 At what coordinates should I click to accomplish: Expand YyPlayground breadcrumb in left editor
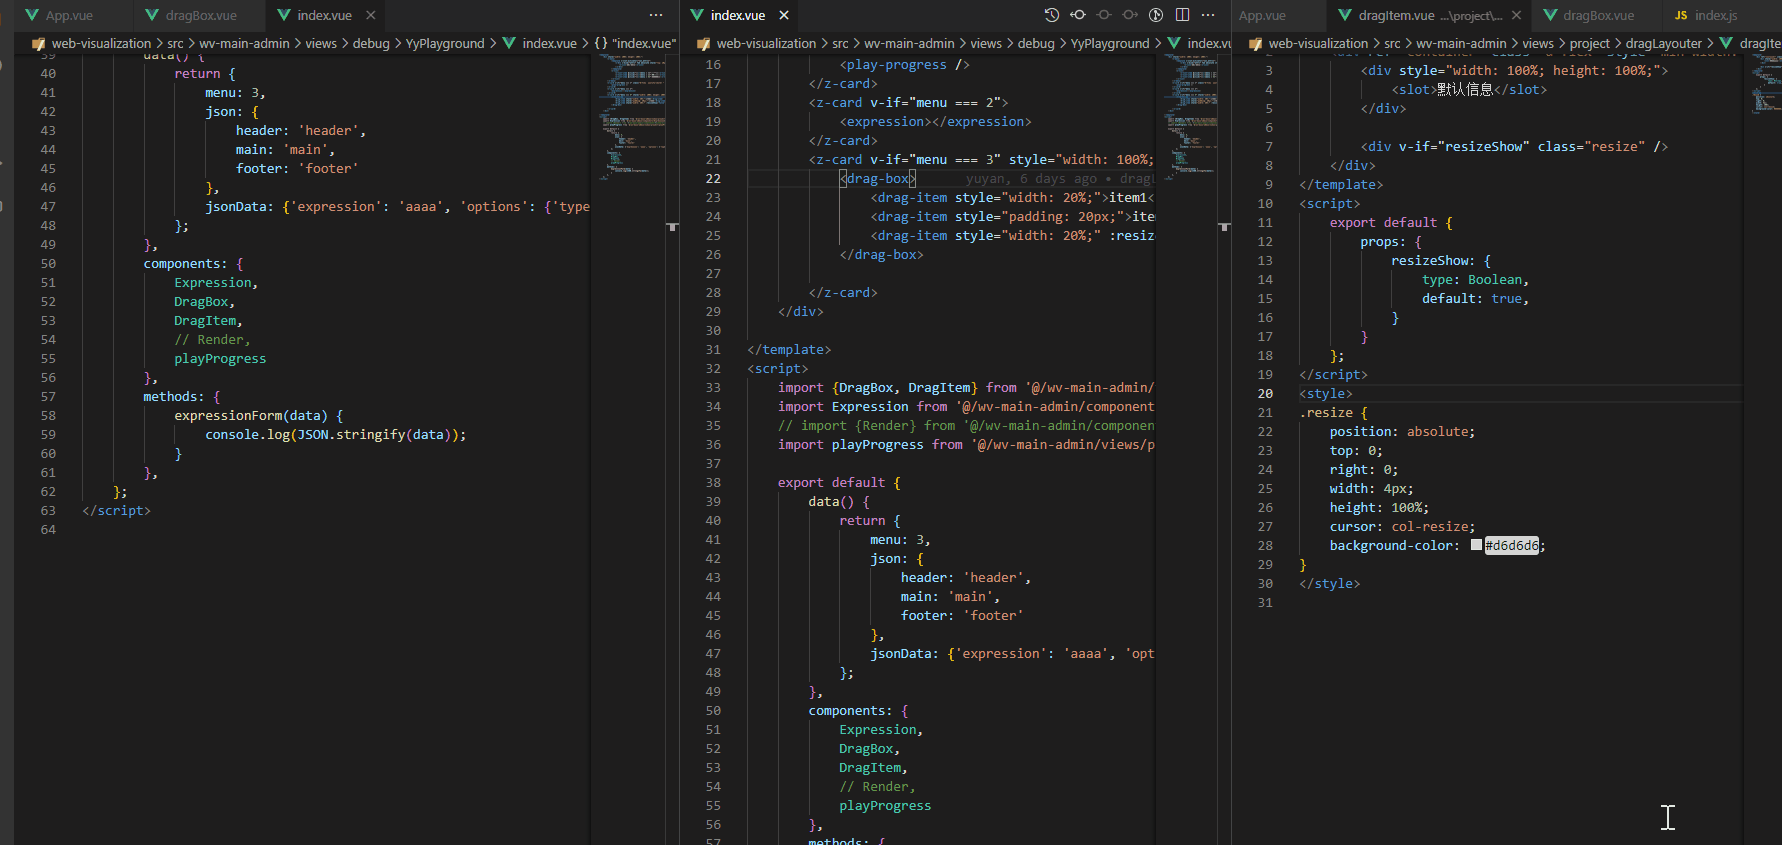[444, 43]
